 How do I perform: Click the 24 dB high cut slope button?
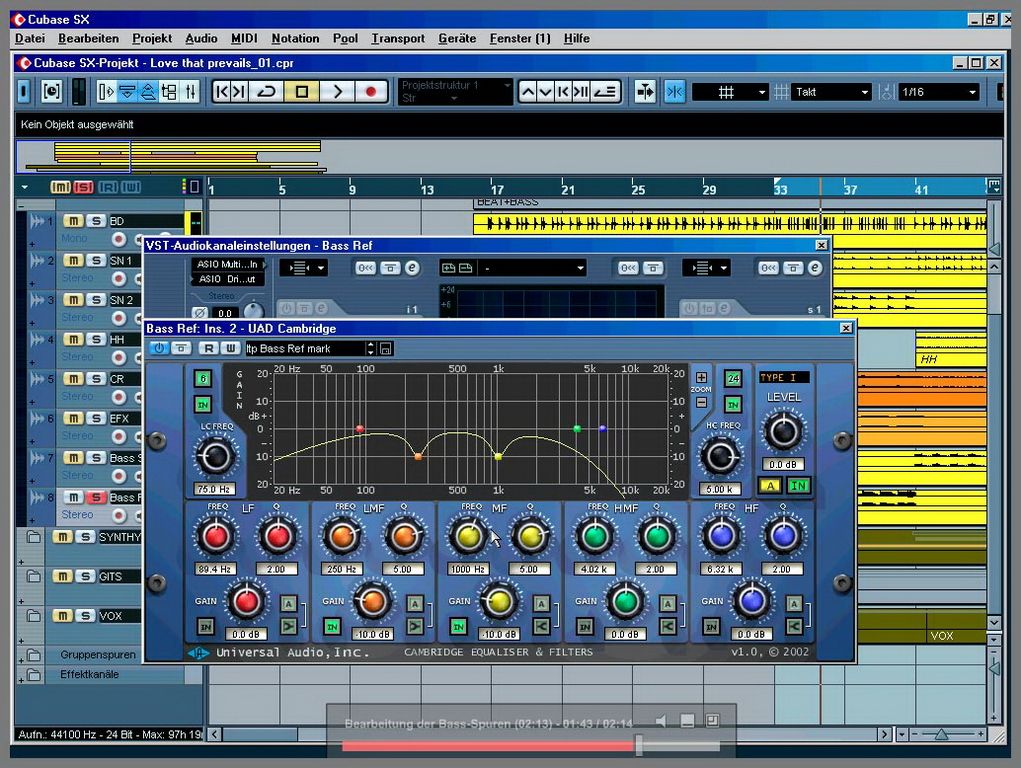point(733,378)
